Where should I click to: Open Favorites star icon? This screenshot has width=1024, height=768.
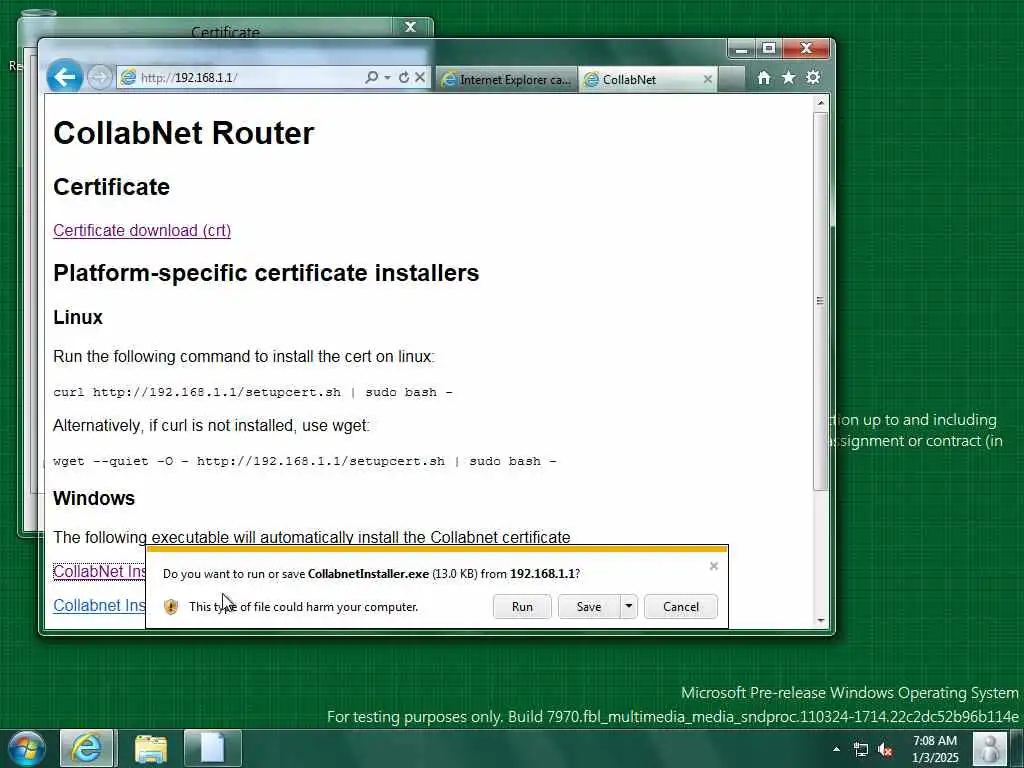tap(789, 78)
